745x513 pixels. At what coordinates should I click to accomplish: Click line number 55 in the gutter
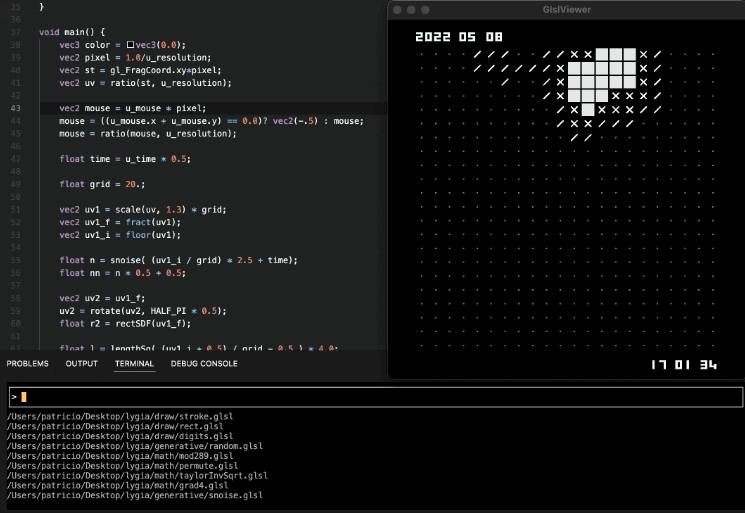15,260
